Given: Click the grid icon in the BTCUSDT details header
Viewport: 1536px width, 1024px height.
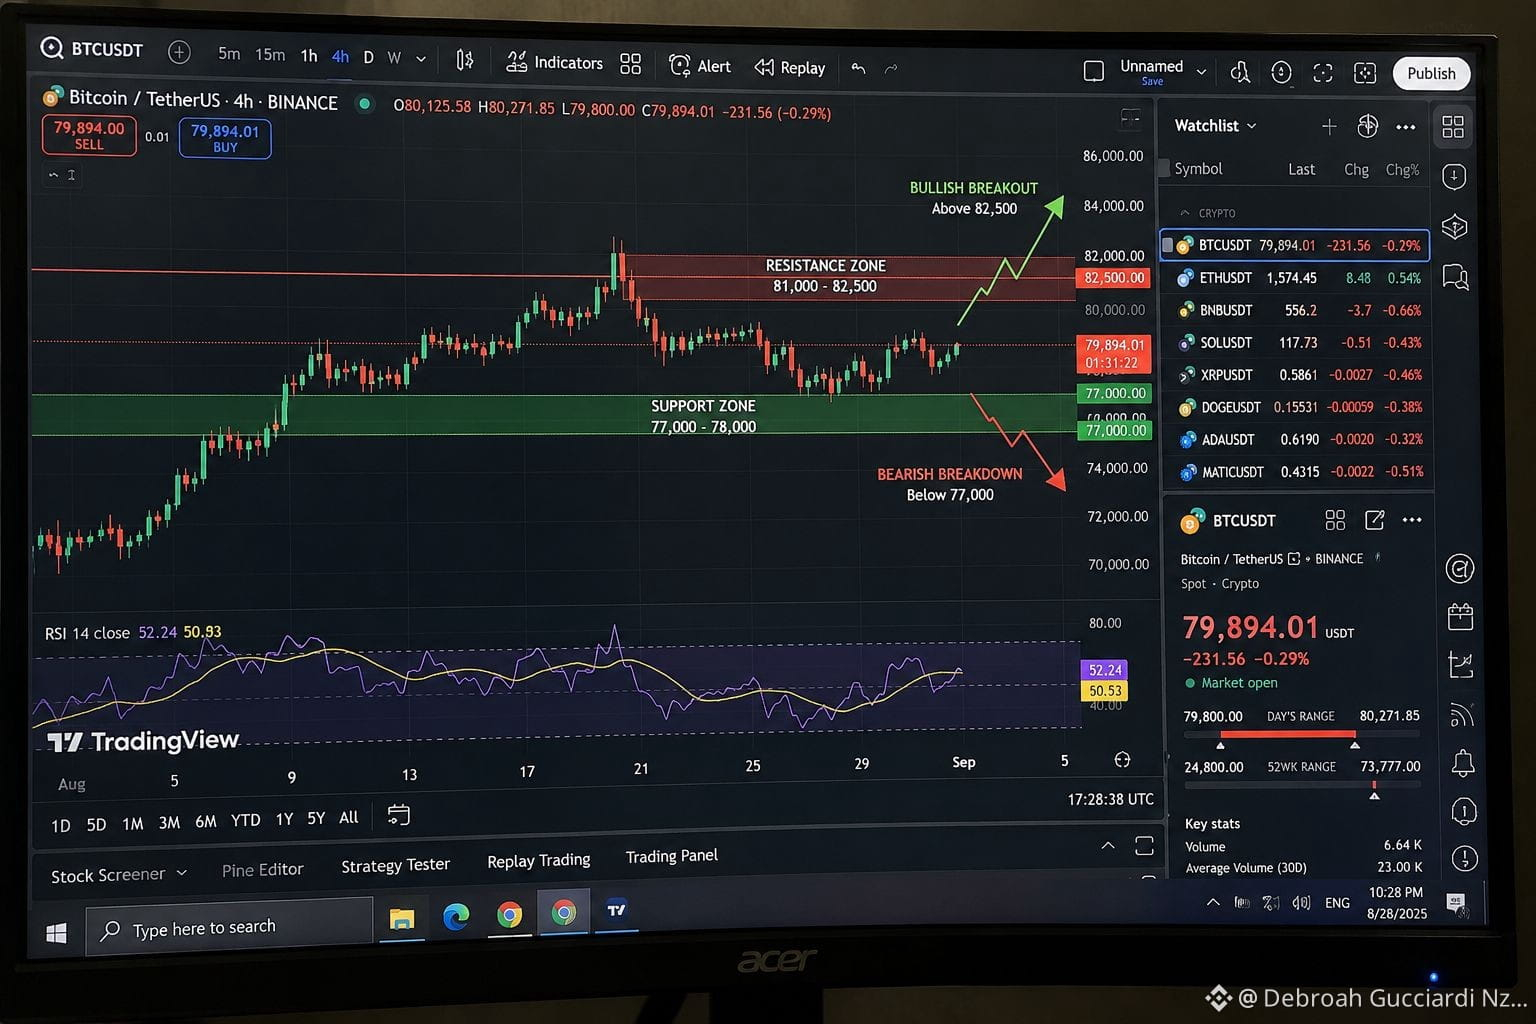Looking at the screenshot, I should tap(1335, 520).
